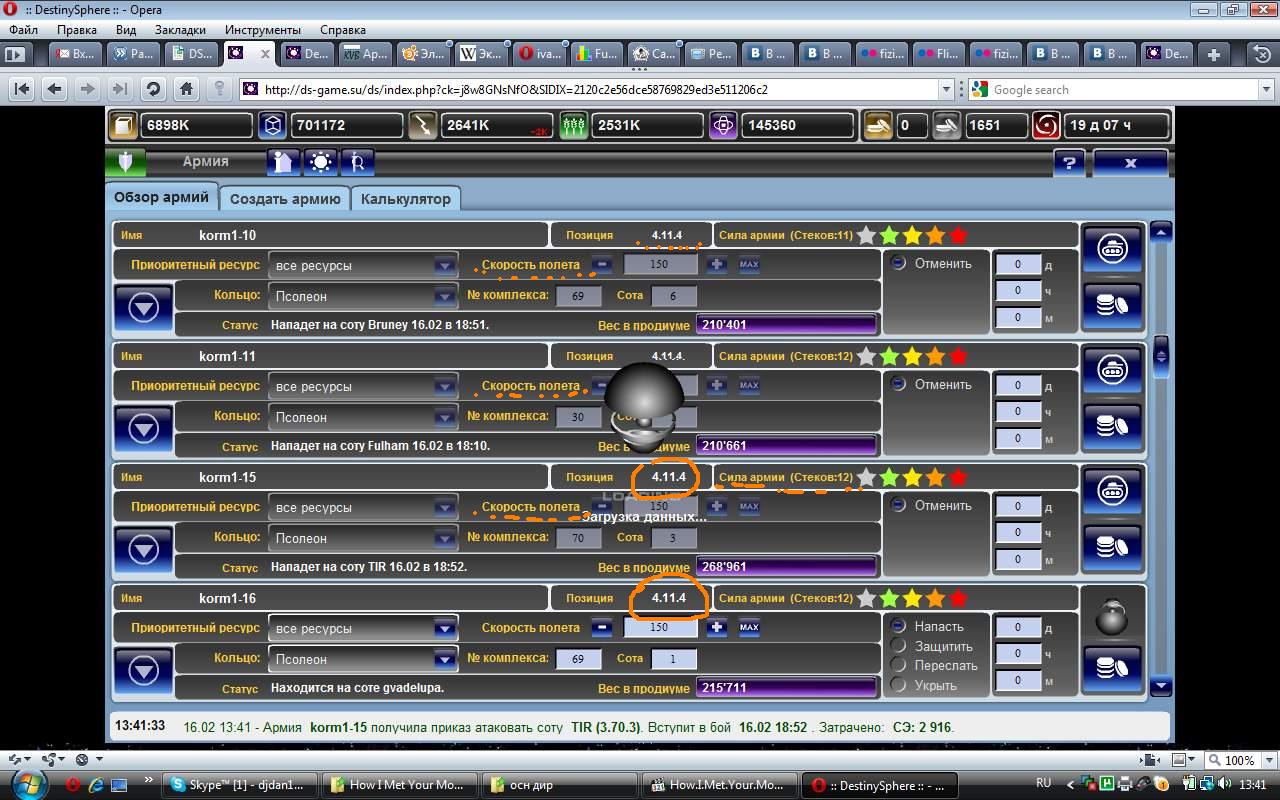Screen dimensions: 1280x800
Task: Open the Калькулятор tab
Action: [405, 199]
